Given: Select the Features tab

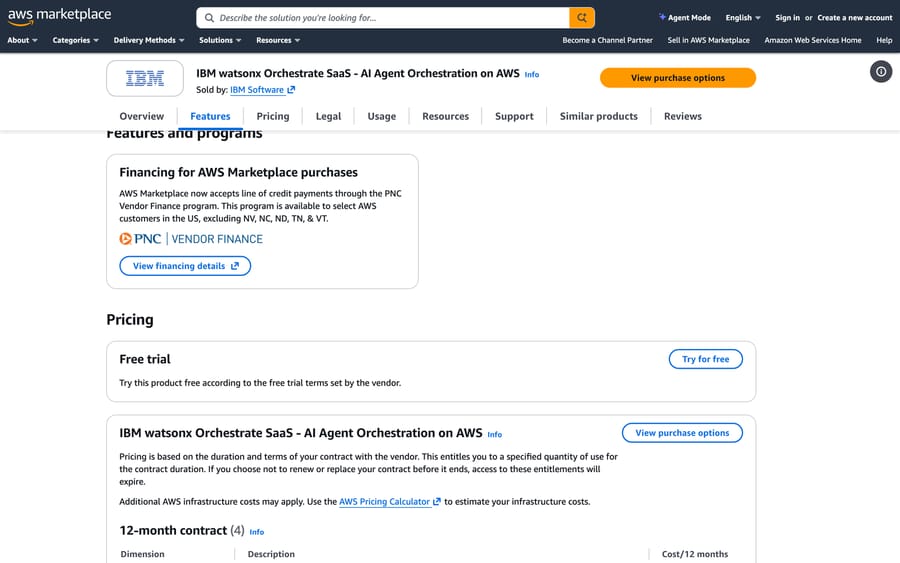Looking at the screenshot, I should pos(210,116).
